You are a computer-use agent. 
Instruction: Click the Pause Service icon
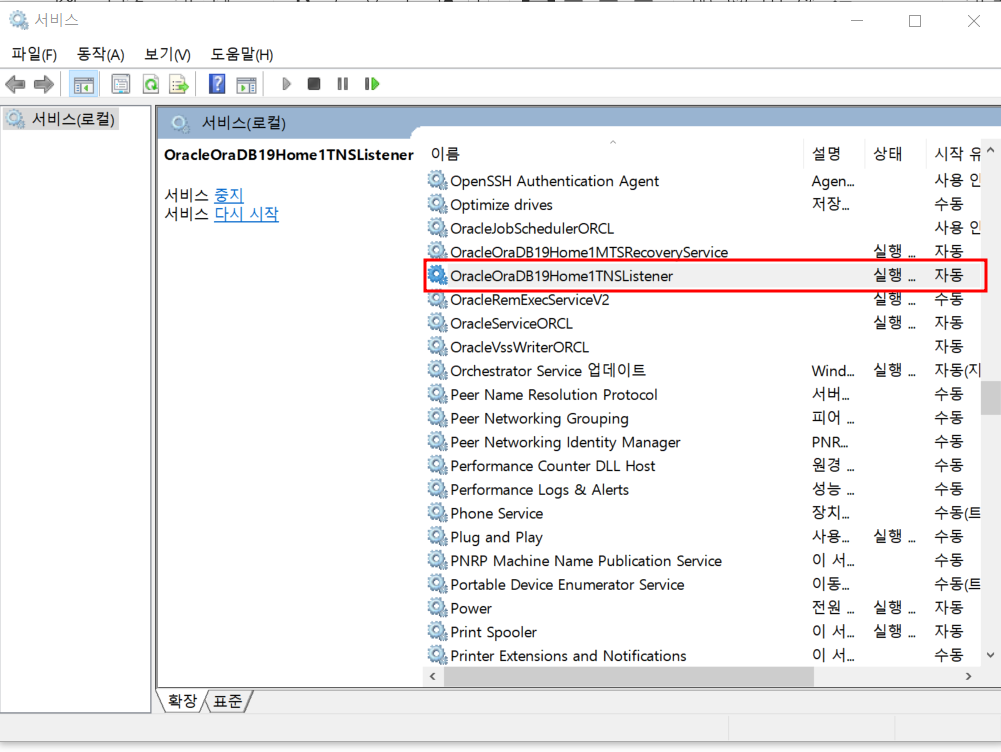pos(343,84)
